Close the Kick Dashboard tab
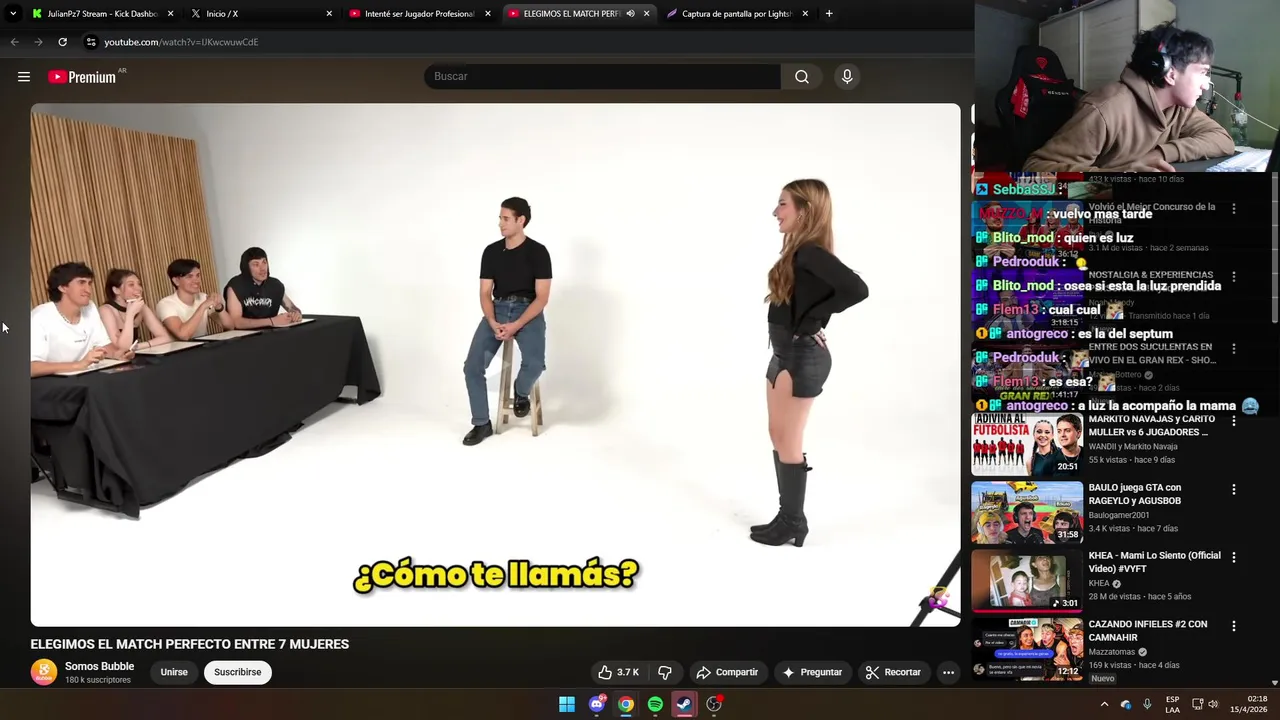 (x=170, y=14)
